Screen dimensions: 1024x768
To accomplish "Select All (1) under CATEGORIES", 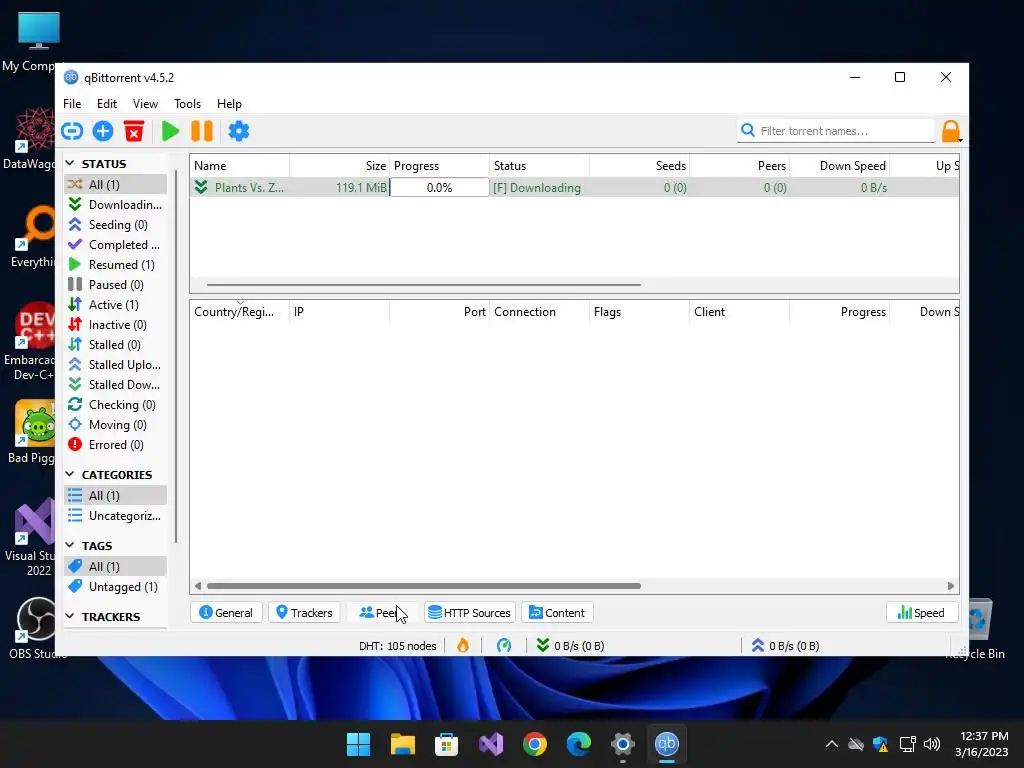I will [116, 496].
